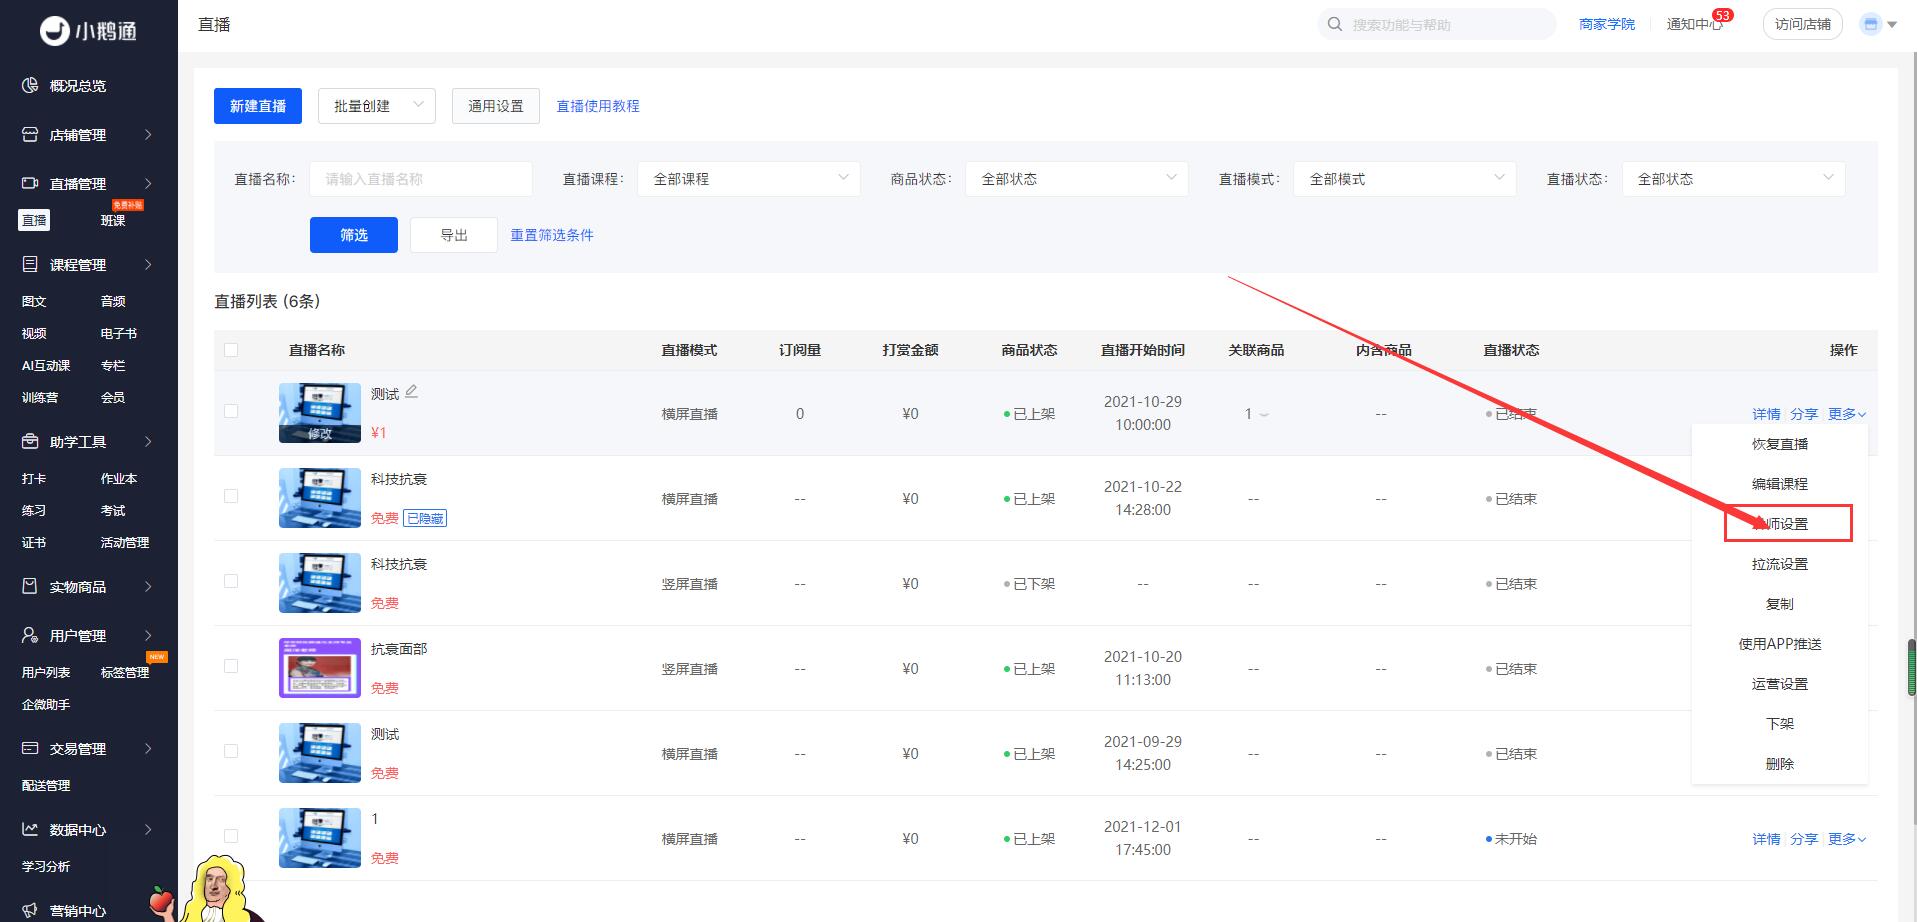The image size is (1917, 922).
Task: Click the search magnifier icon in top bar
Action: tap(1335, 24)
